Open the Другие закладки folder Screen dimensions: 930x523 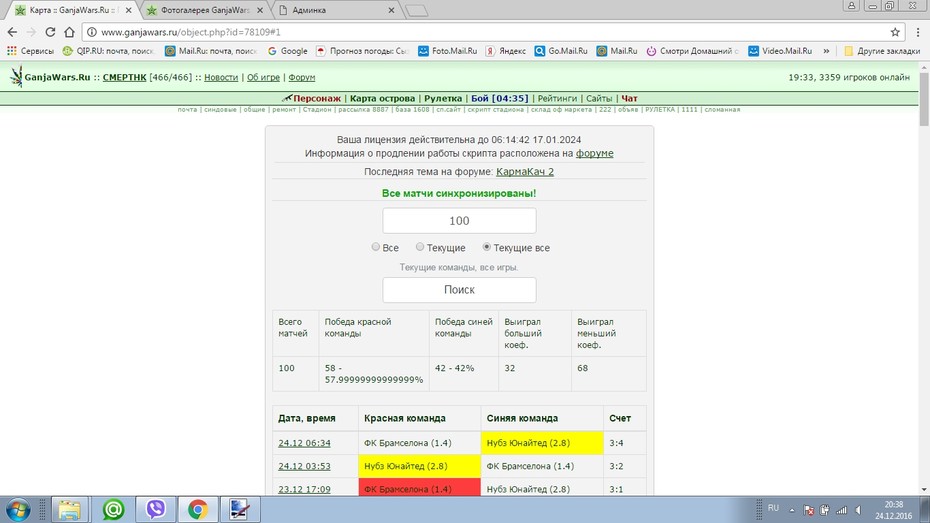click(x=882, y=51)
